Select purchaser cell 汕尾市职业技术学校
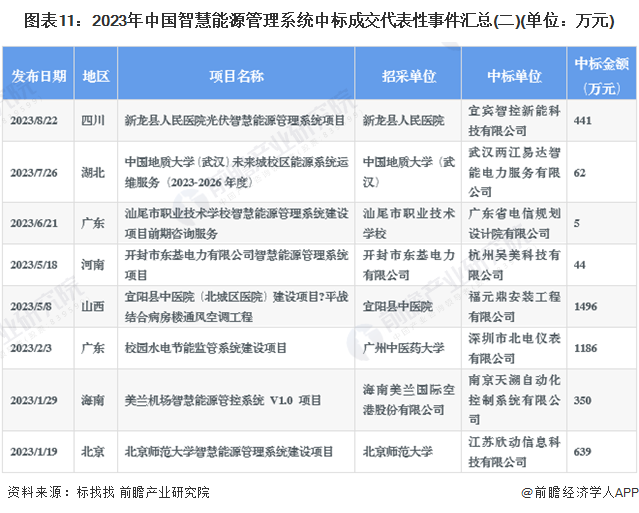The image size is (639, 513). coord(409,223)
